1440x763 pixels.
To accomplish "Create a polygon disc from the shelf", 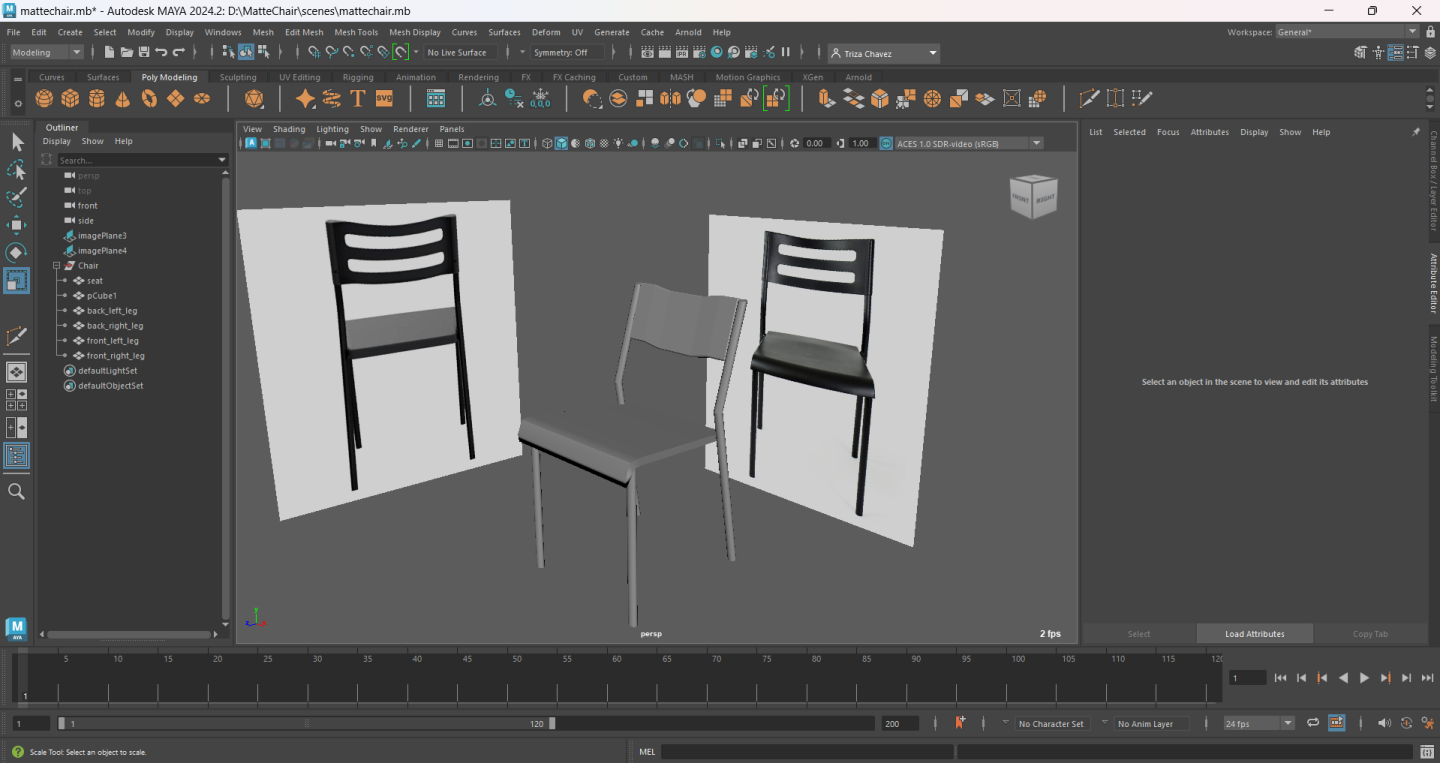I will click(202, 98).
